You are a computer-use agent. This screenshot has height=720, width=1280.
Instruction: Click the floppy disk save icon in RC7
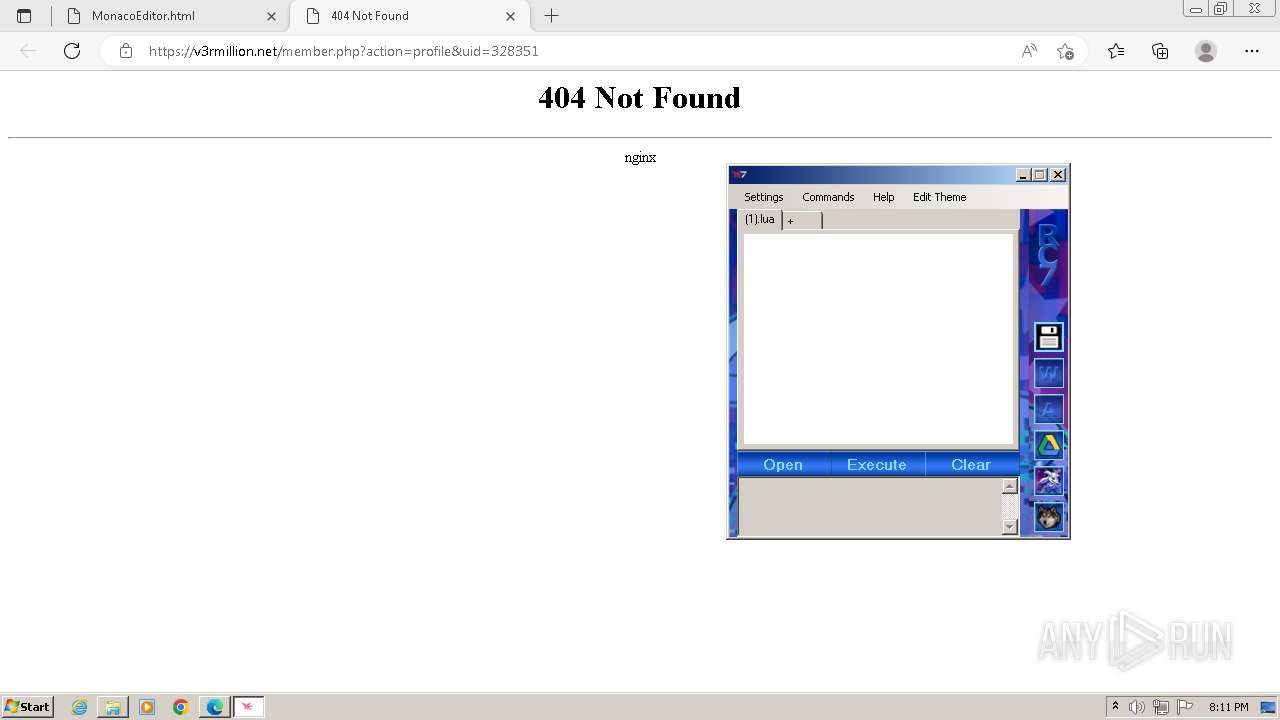point(1048,337)
